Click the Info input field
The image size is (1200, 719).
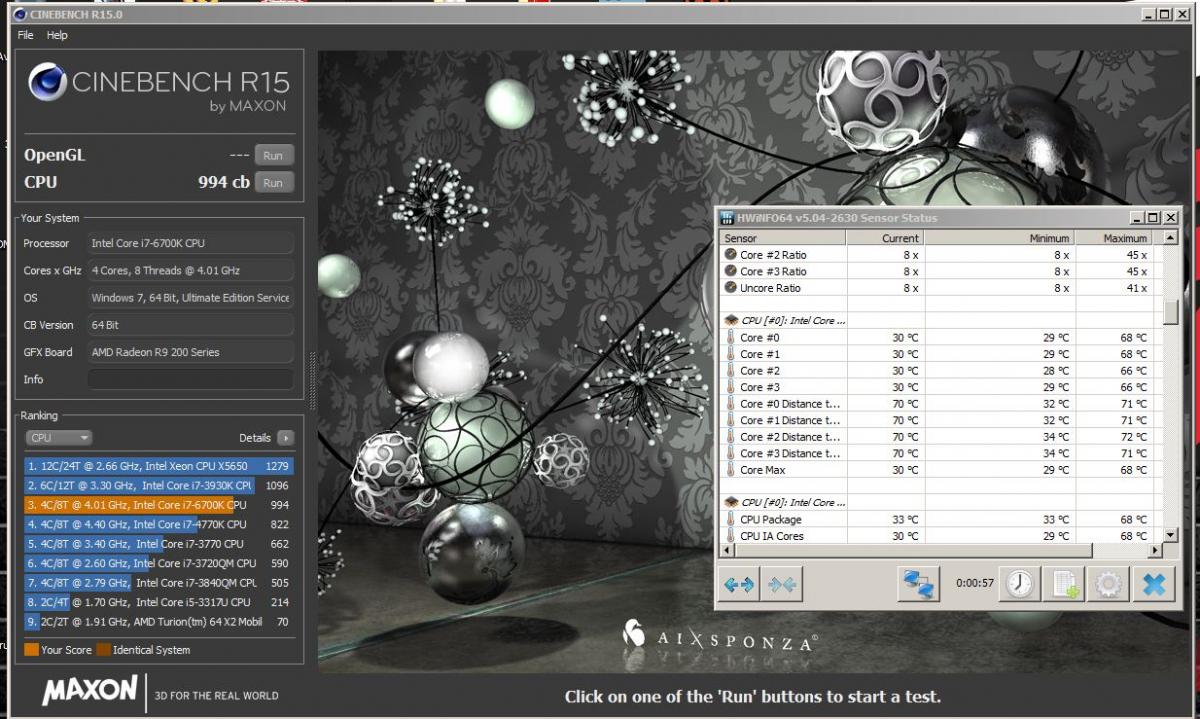[x=191, y=379]
